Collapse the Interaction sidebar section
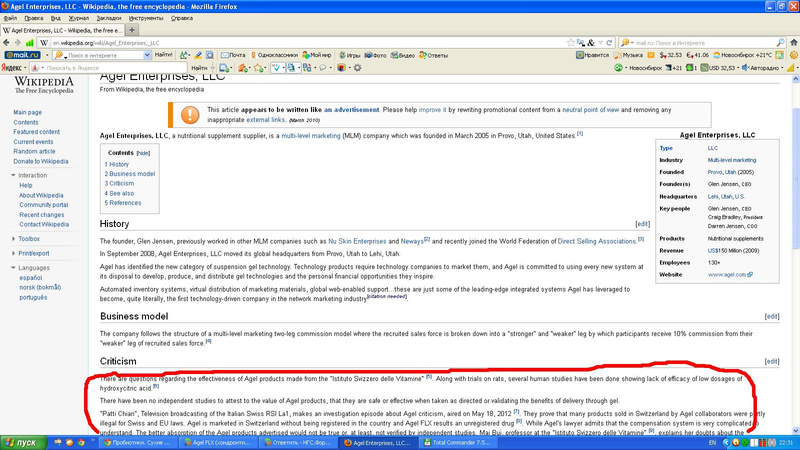This screenshot has height=450, width=800. [x=14, y=176]
